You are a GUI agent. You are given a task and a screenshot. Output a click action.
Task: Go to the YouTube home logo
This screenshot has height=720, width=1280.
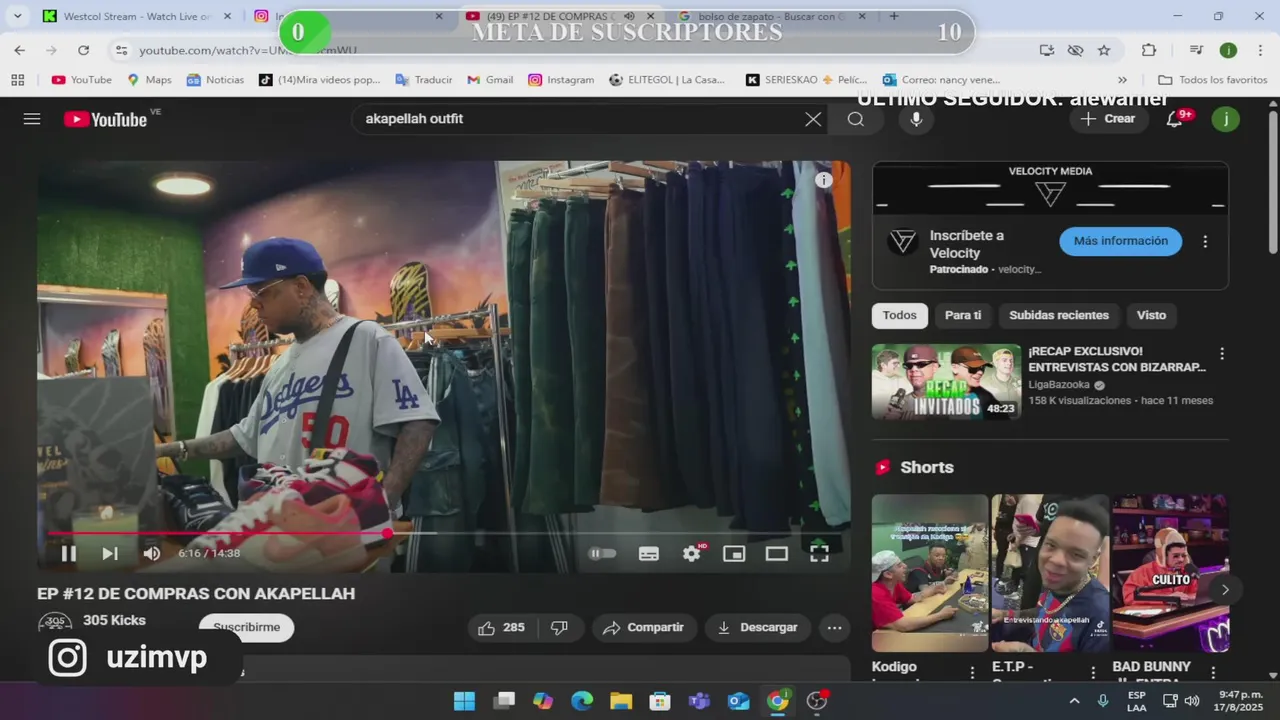coord(105,119)
